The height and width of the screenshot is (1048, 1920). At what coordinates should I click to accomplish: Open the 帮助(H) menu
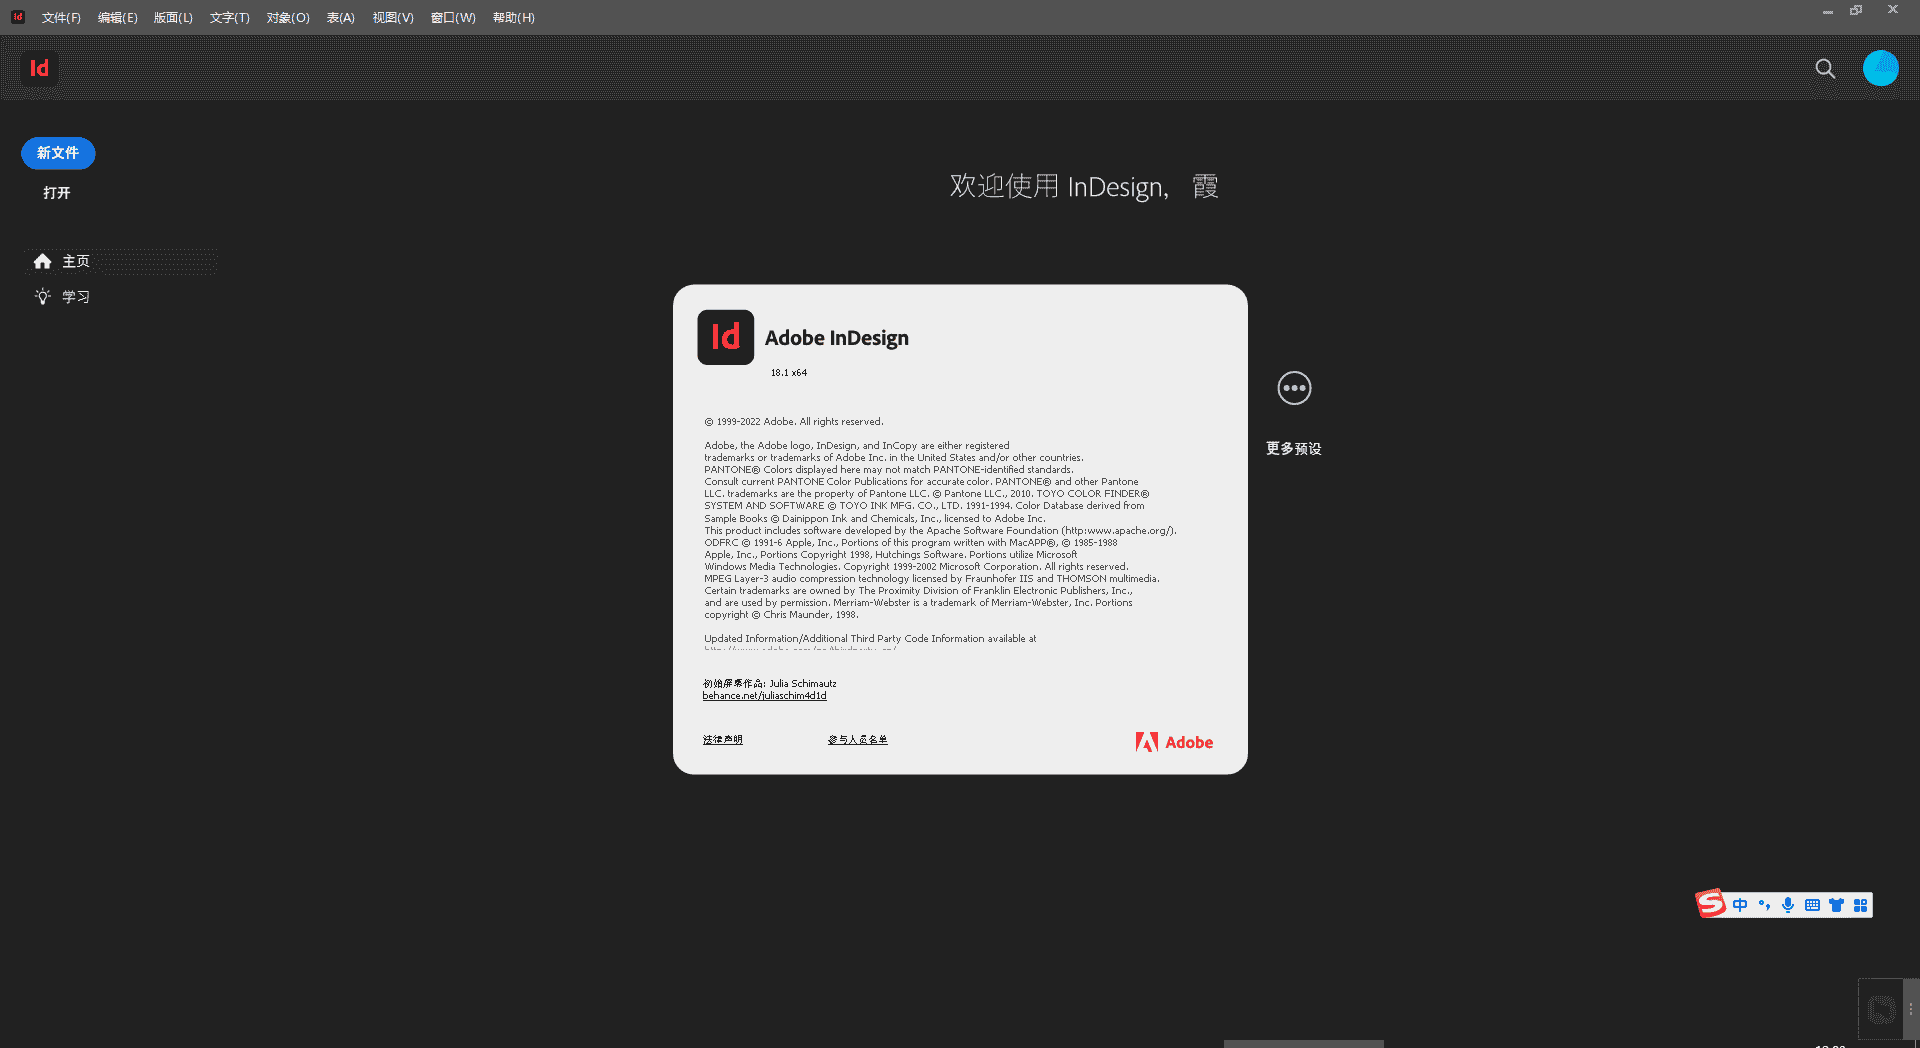[514, 18]
